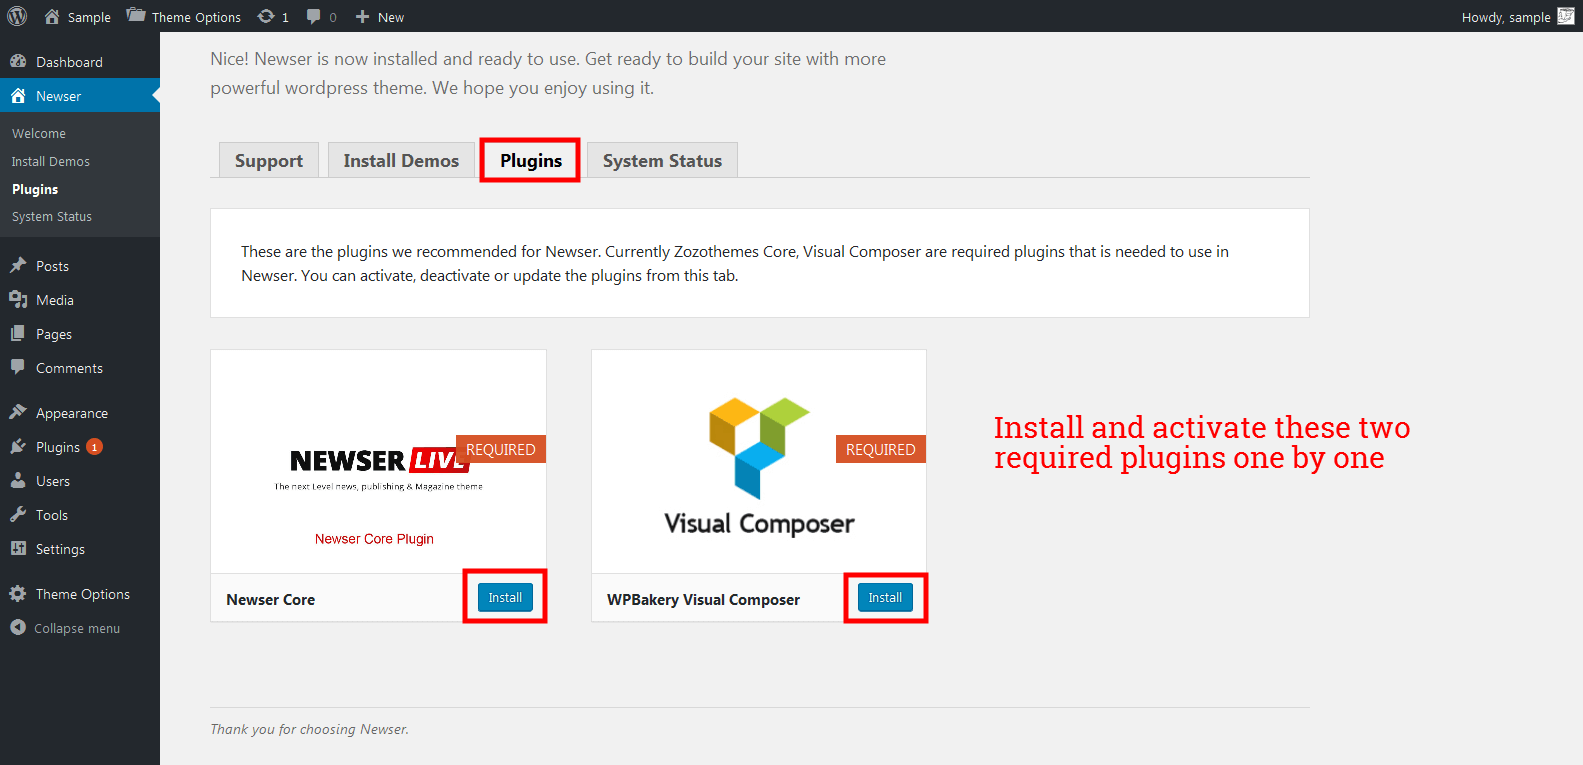Go to Tools in the sidebar

click(52, 515)
